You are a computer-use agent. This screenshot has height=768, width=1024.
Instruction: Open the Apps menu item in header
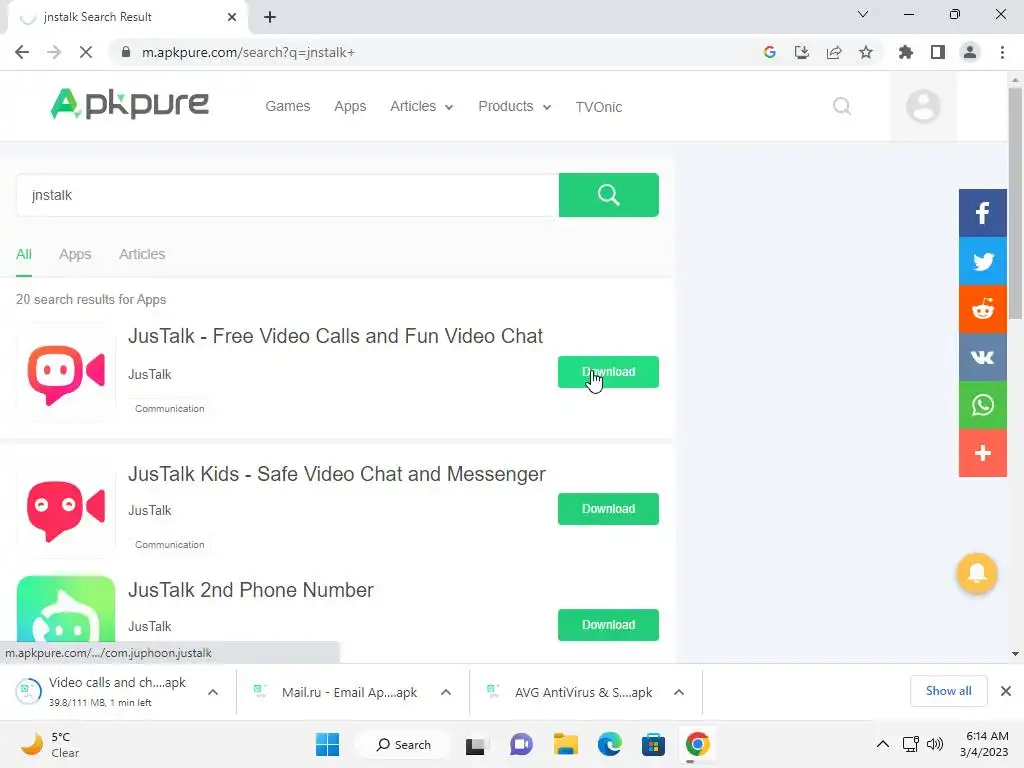[350, 106]
